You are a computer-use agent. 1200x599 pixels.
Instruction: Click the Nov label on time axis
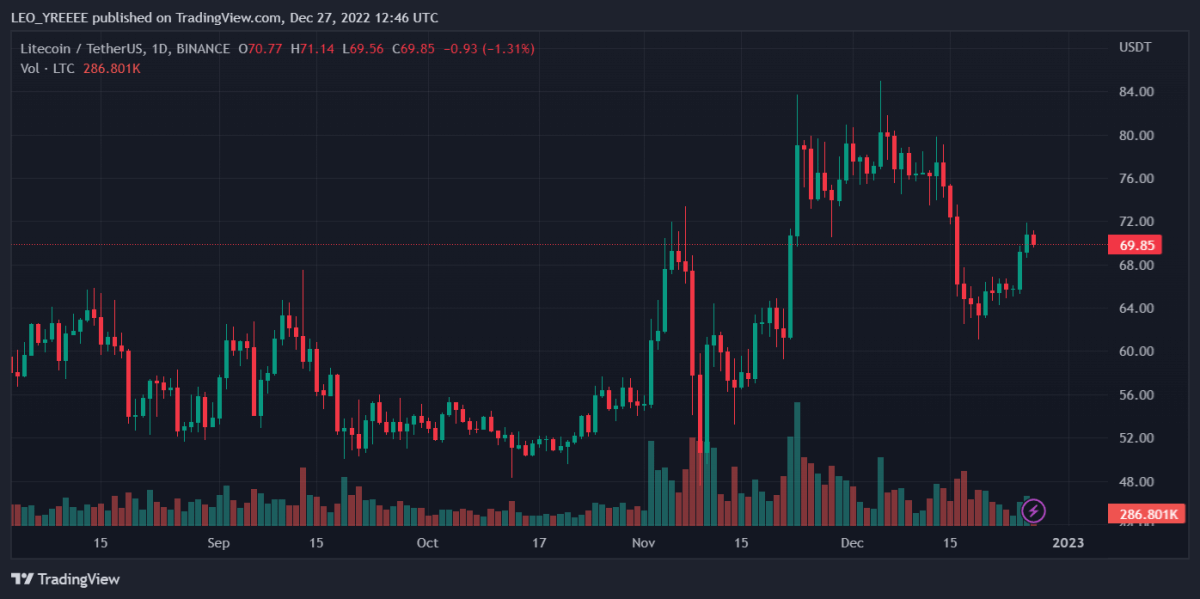pos(643,543)
